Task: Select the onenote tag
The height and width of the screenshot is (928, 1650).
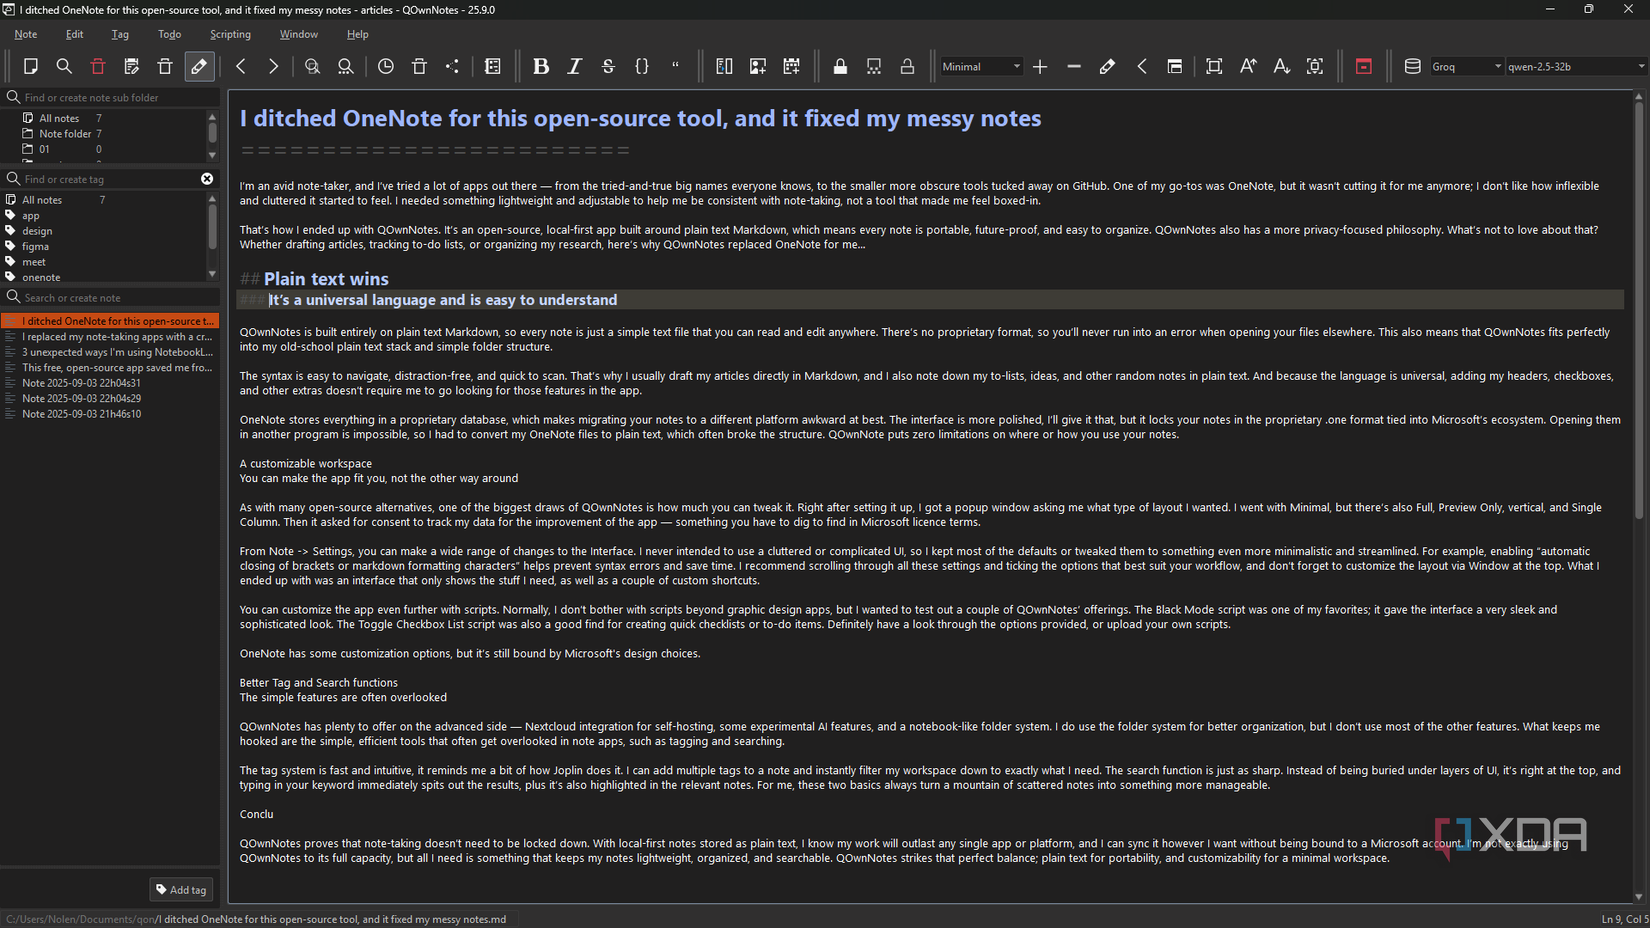Action: [41, 277]
